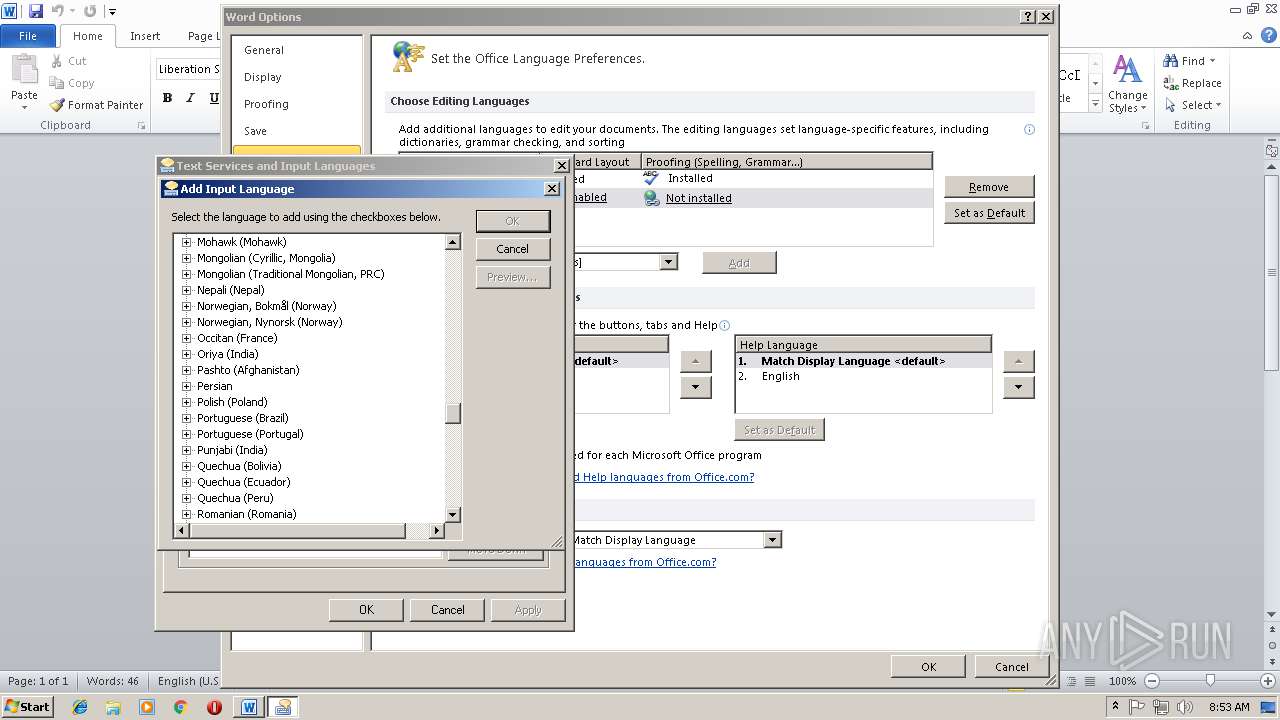
Task: Click OK in Text Services dialog
Action: coord(366,610)
